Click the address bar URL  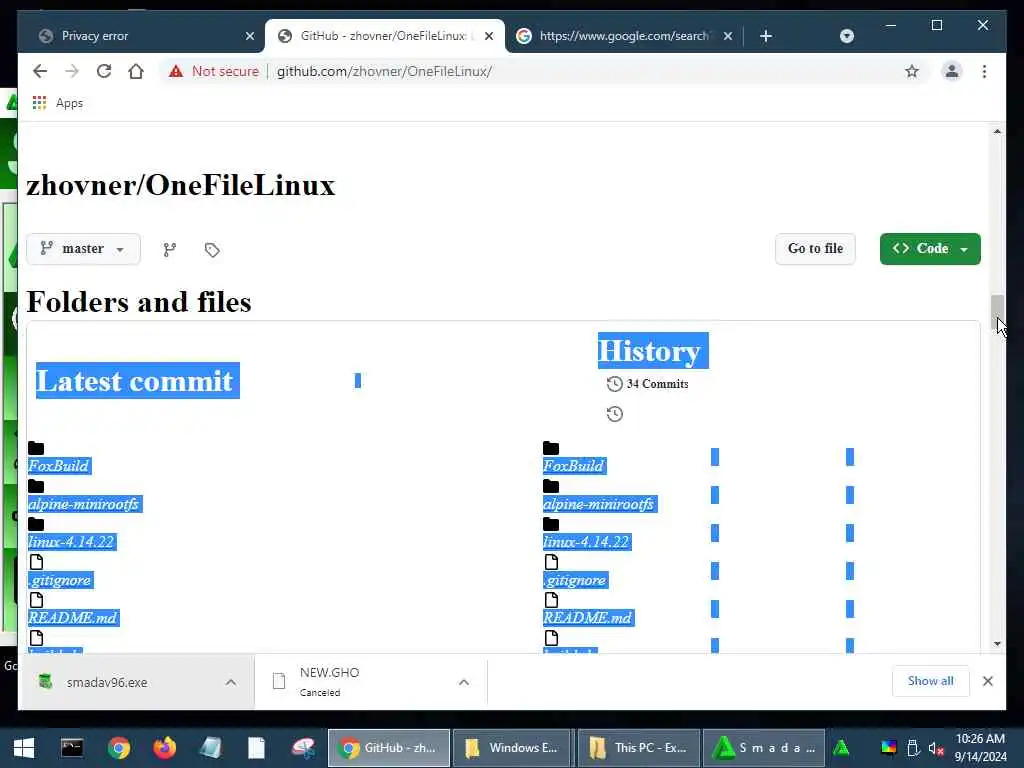pyautogui.click(x=384, y=71)
